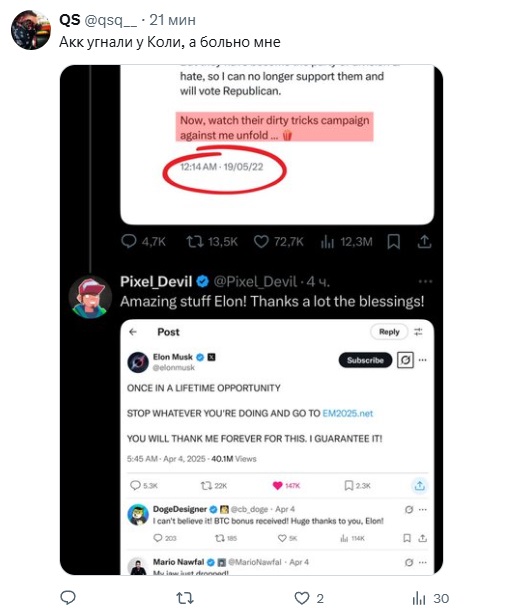Viewport: 511px width, 615px height.
Task: Click the Subscribe button on Elon Musk post
Action: 365,360
